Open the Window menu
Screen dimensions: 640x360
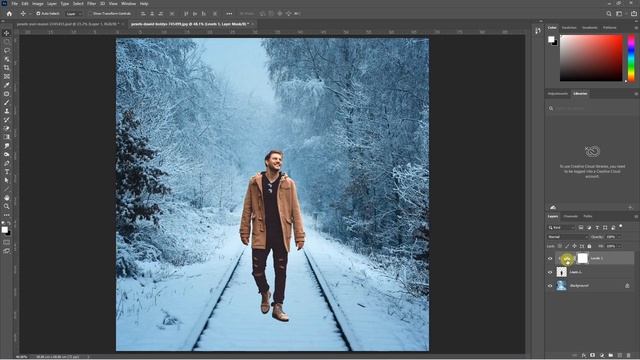coord(129,4)
